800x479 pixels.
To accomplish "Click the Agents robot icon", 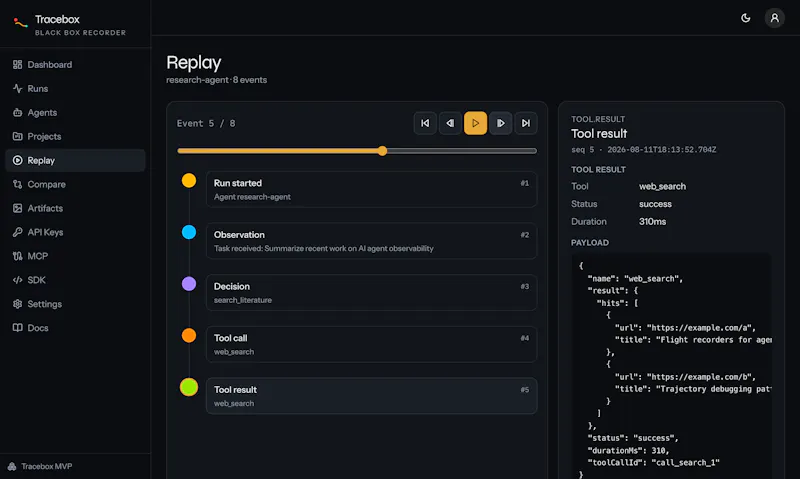I will [x=17, y=112].
